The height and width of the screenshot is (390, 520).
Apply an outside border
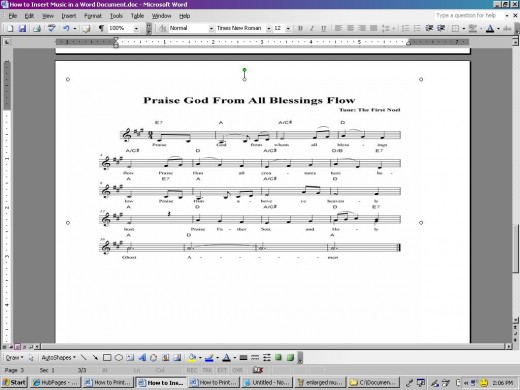pos(455,28)
